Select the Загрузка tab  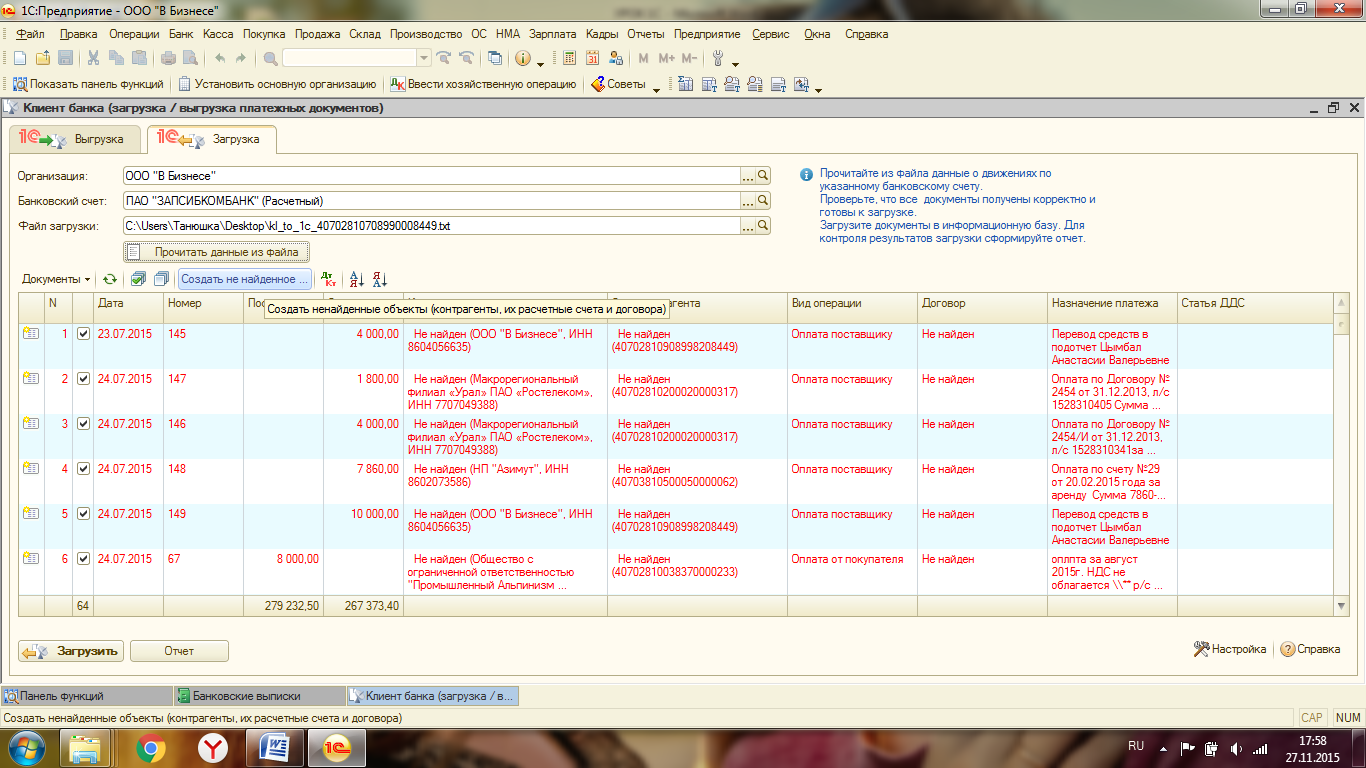(211, 139)
